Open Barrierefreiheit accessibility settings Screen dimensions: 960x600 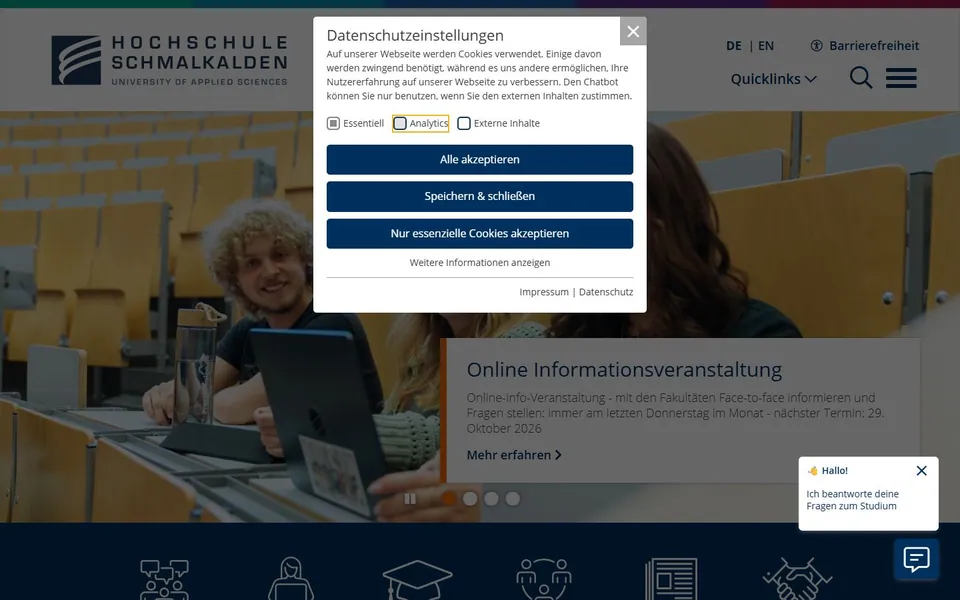coord(864,46)
